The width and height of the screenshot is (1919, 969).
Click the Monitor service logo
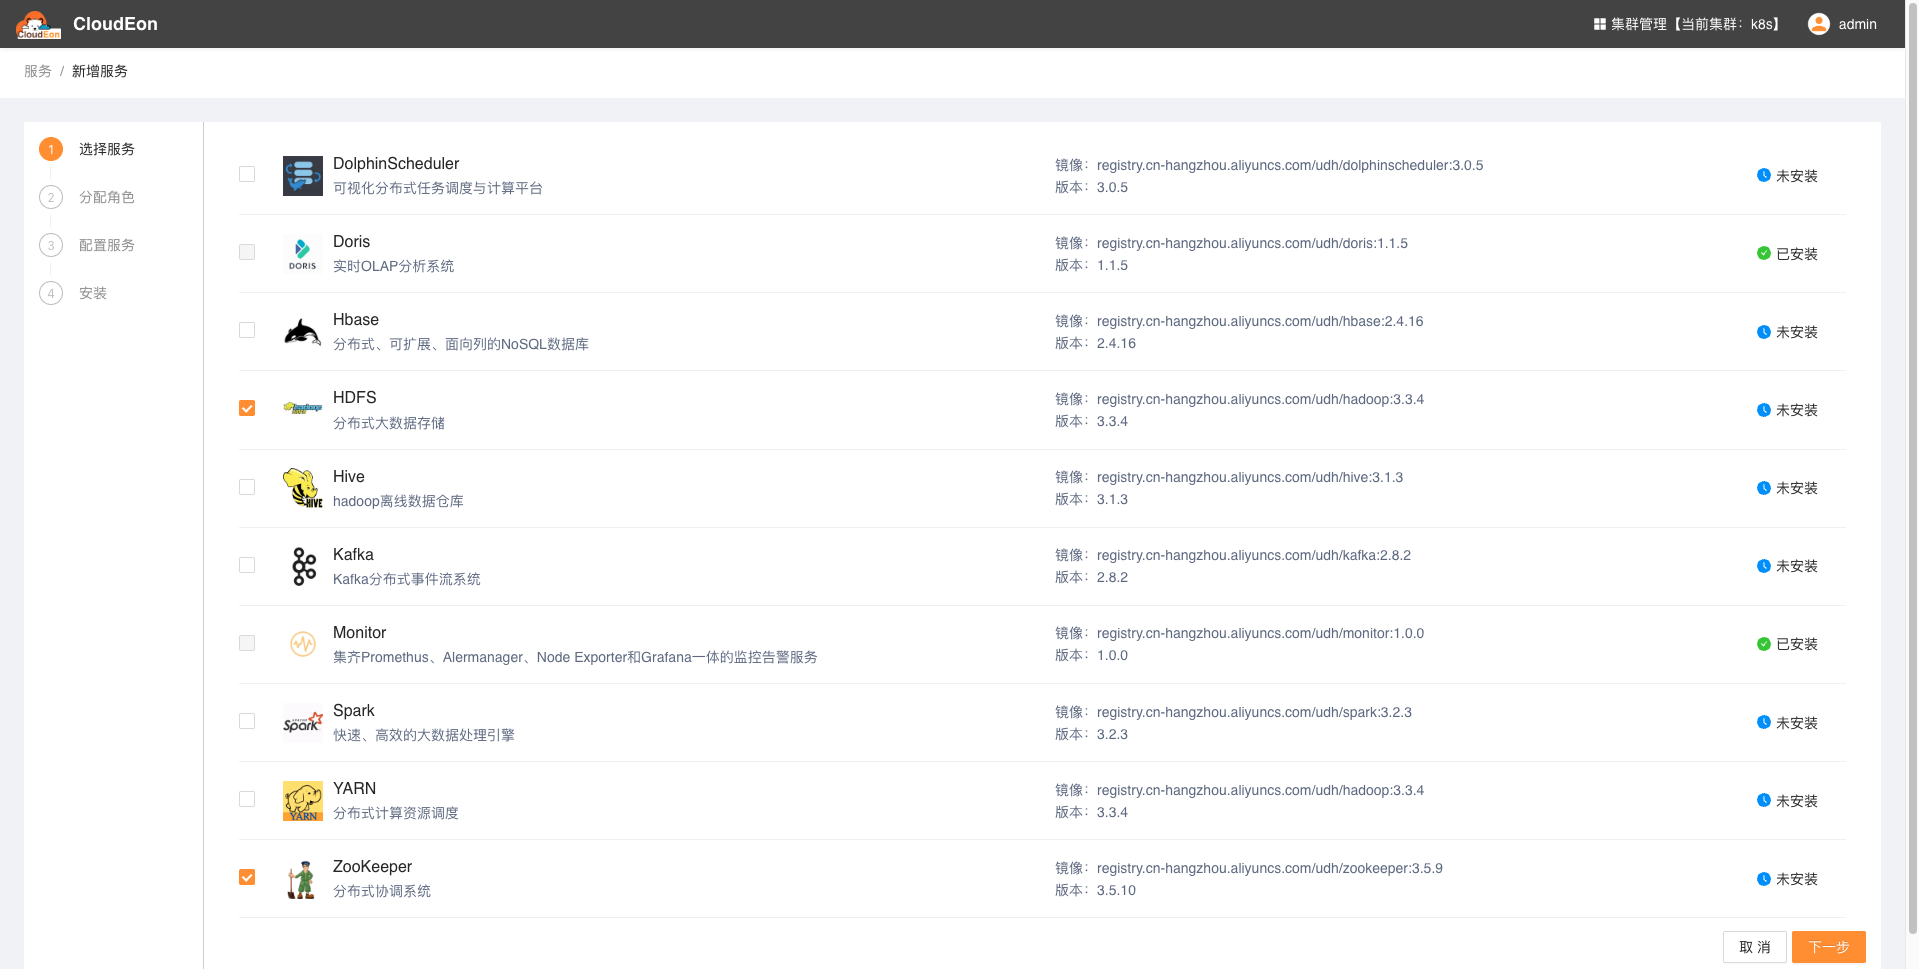(x=303, y=644)
